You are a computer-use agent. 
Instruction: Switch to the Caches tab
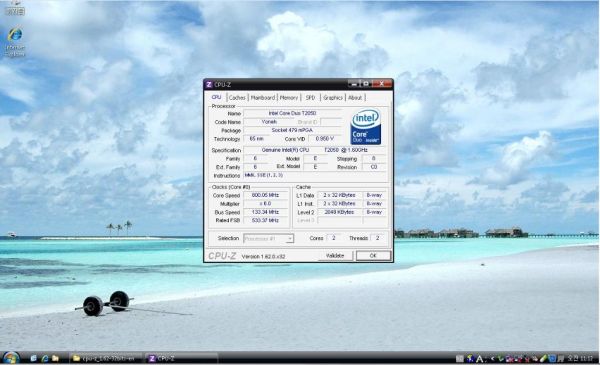pos(237,98)
